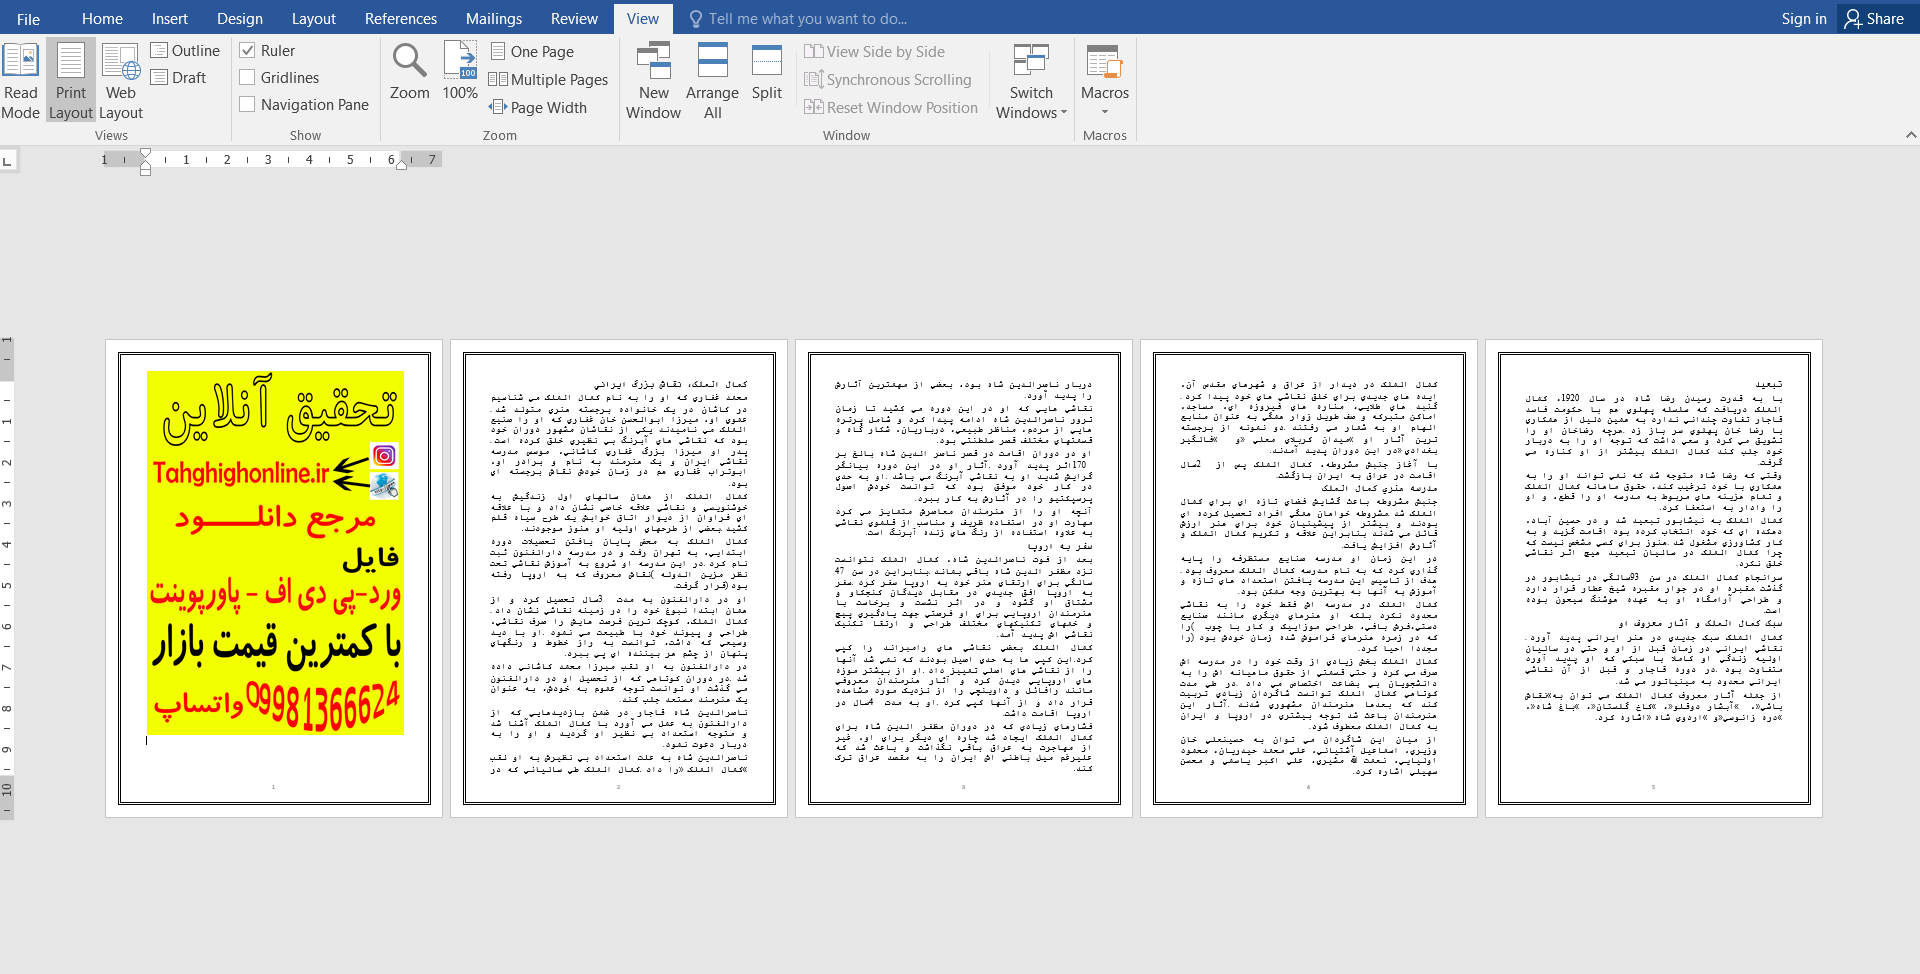Screen dimensions: 1920x974
Task: Click the tab selector at ruler corner
Action: pos(8,160)
